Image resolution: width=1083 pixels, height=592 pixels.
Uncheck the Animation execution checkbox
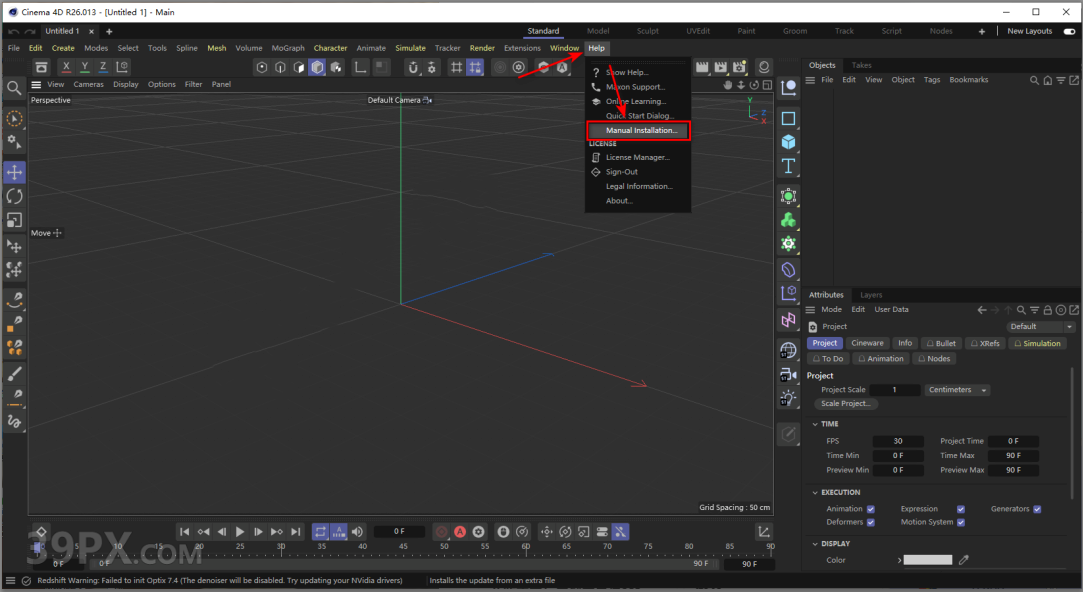(x=871, y=509)
